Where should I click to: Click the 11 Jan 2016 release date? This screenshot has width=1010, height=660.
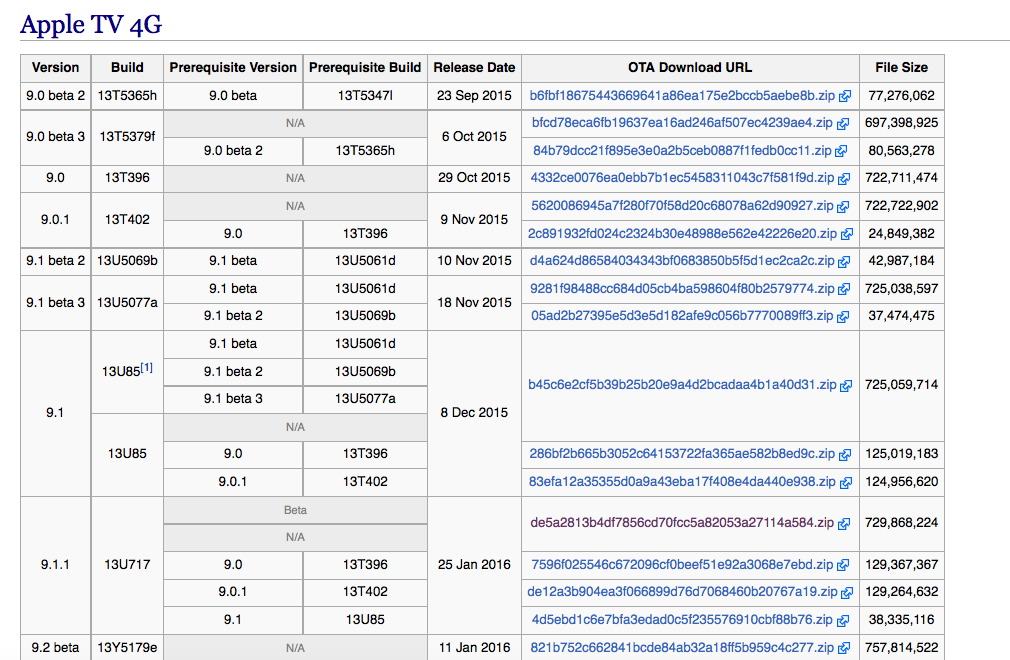[x=474, y=647]
